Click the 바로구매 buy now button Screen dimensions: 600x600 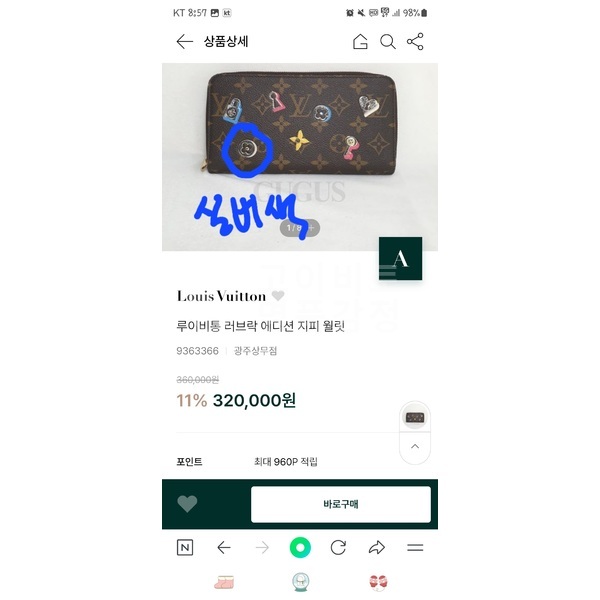coord(341,504)
